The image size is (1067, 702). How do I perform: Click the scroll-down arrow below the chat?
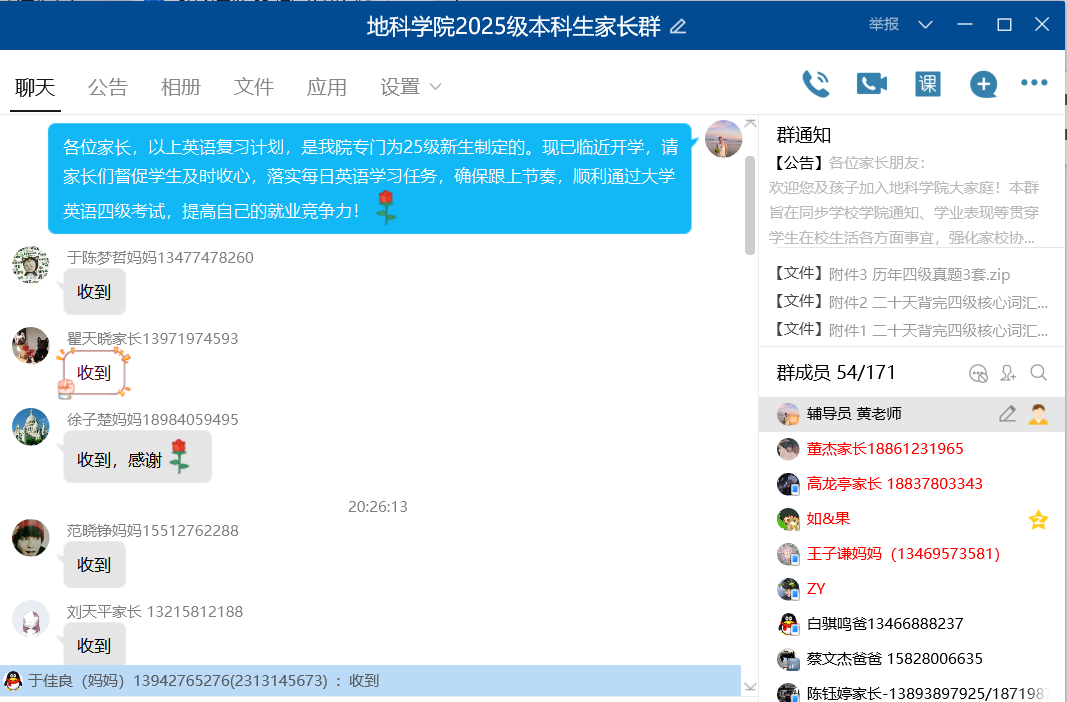[x=751, y=687]
